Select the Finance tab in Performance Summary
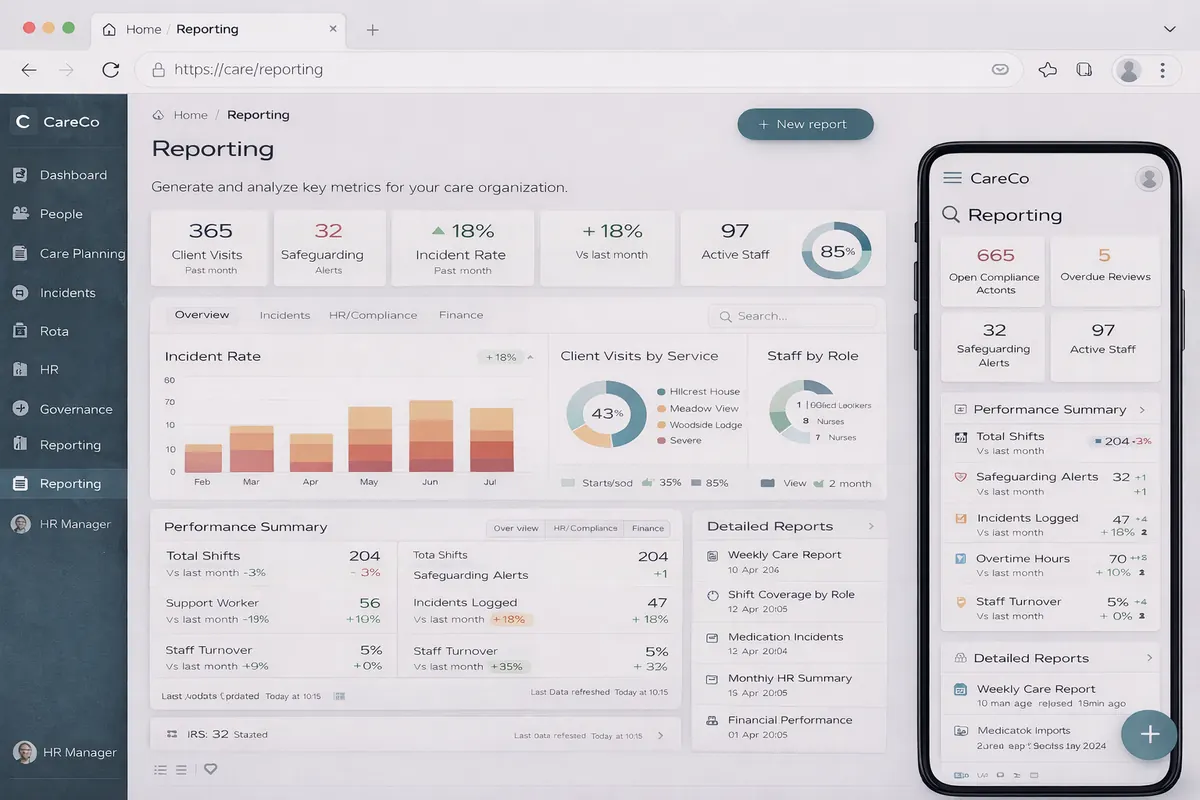 click(x=647, y=528)
